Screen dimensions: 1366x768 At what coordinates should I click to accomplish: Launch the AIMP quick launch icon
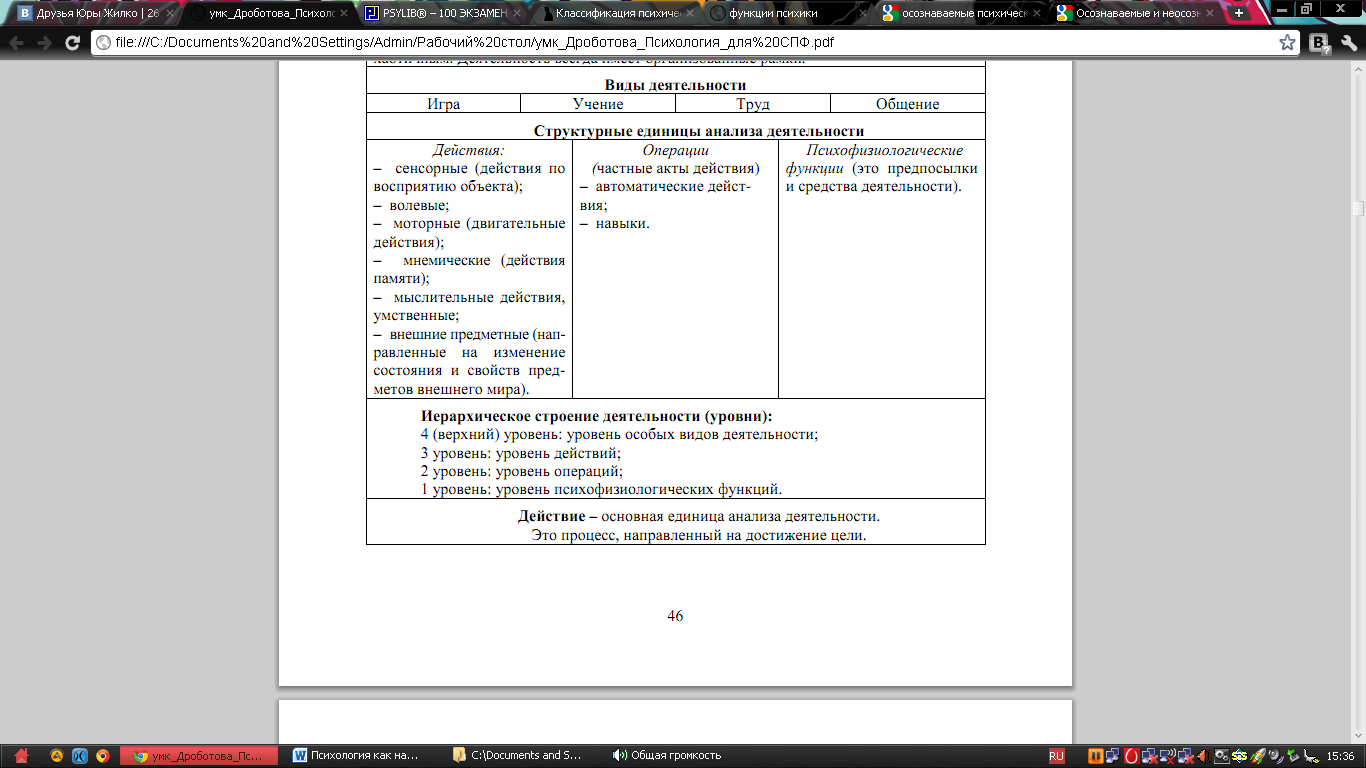pos(57,756)
